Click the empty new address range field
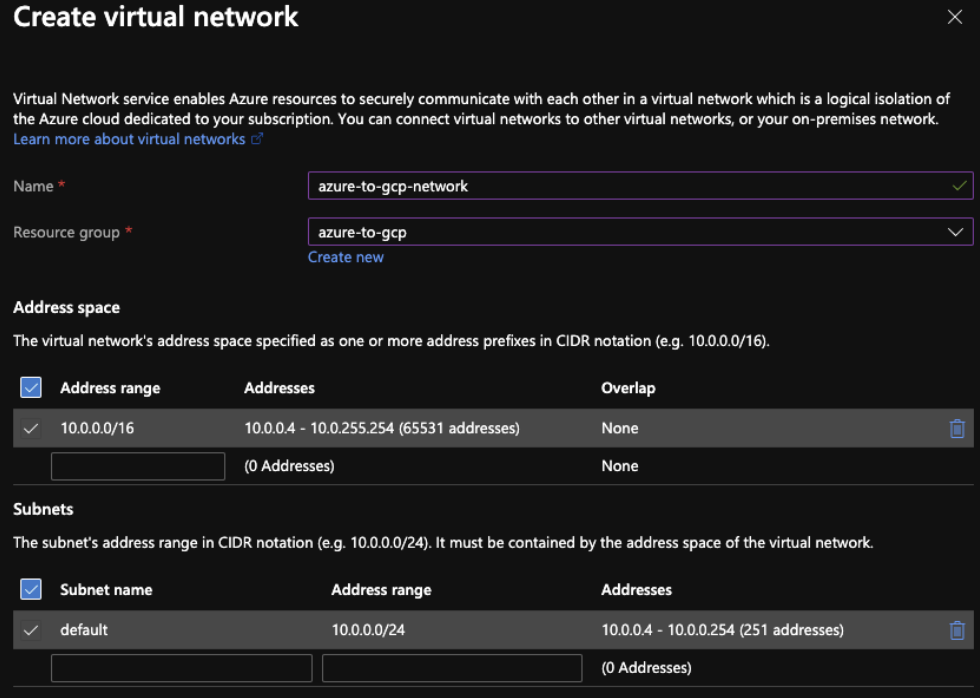This screenshot has height=698, width=980. [x=138, y=466]
